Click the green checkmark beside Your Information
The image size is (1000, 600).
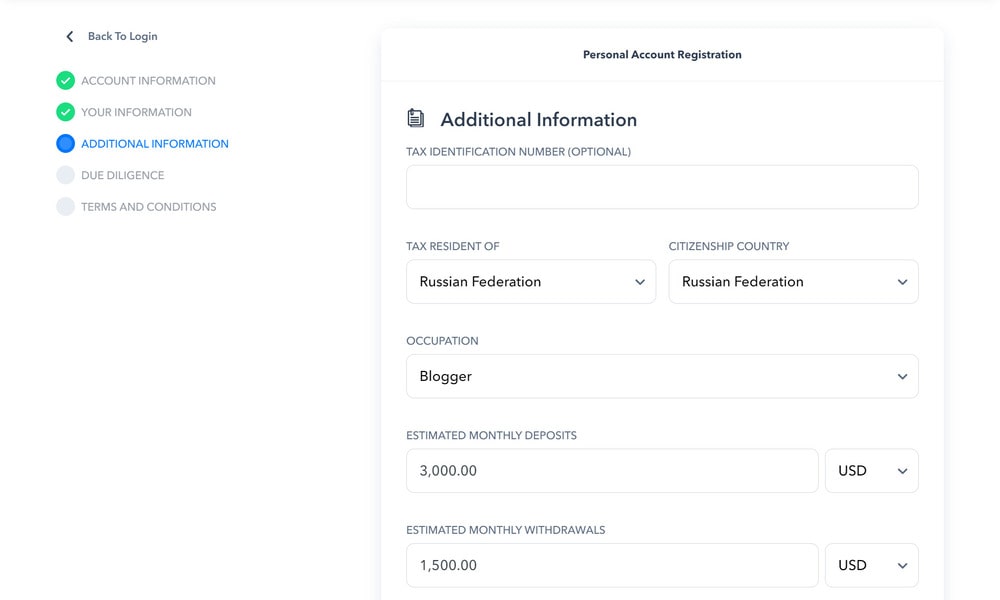[x=66, y=112]
